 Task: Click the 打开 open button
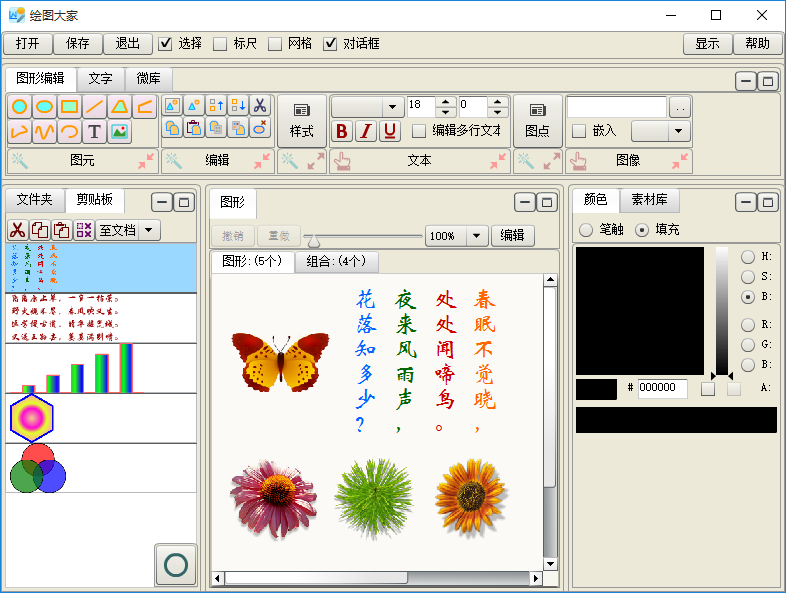pos(28,44)
